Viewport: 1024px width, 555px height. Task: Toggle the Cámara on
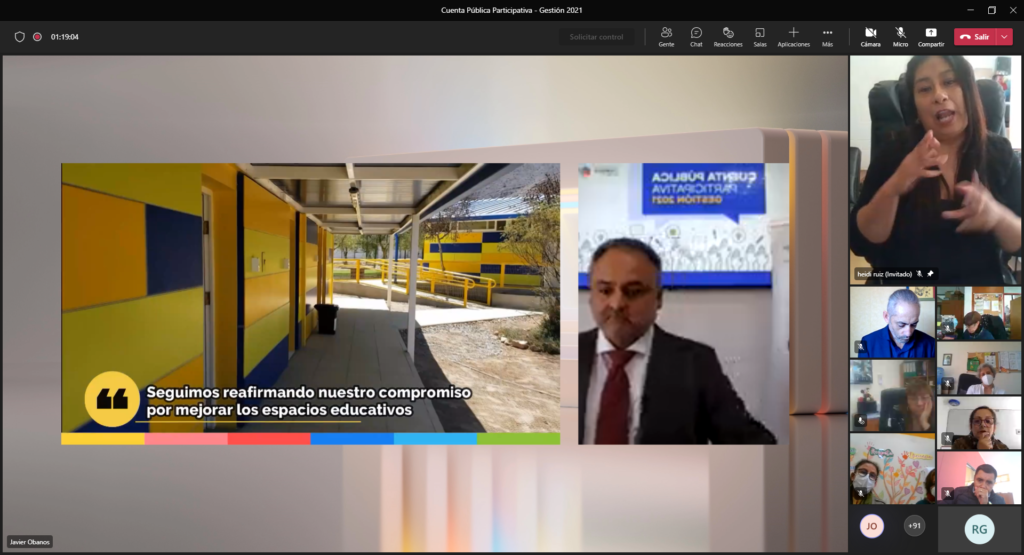point(870,35)
